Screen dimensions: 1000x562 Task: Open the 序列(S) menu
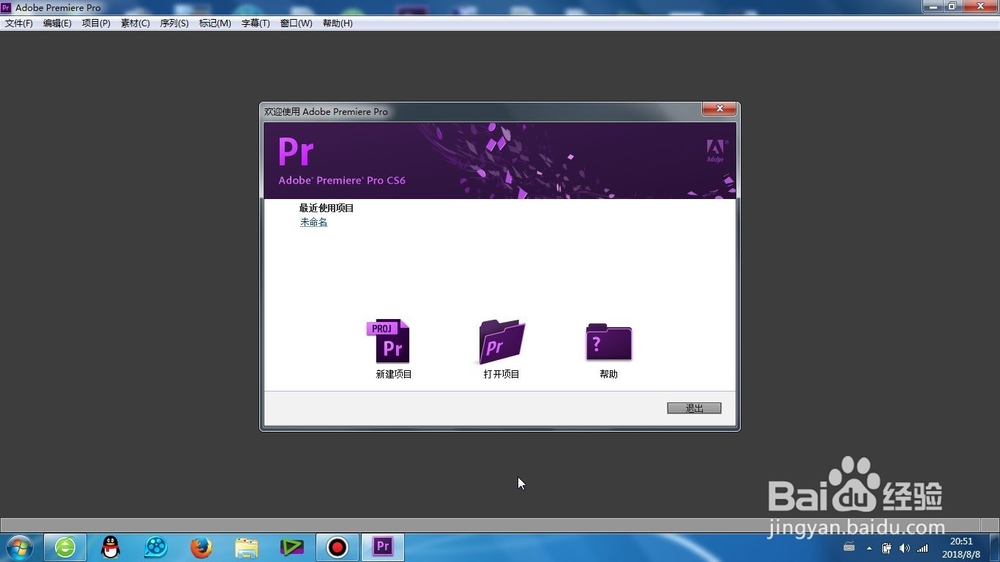tap(174, 23)
